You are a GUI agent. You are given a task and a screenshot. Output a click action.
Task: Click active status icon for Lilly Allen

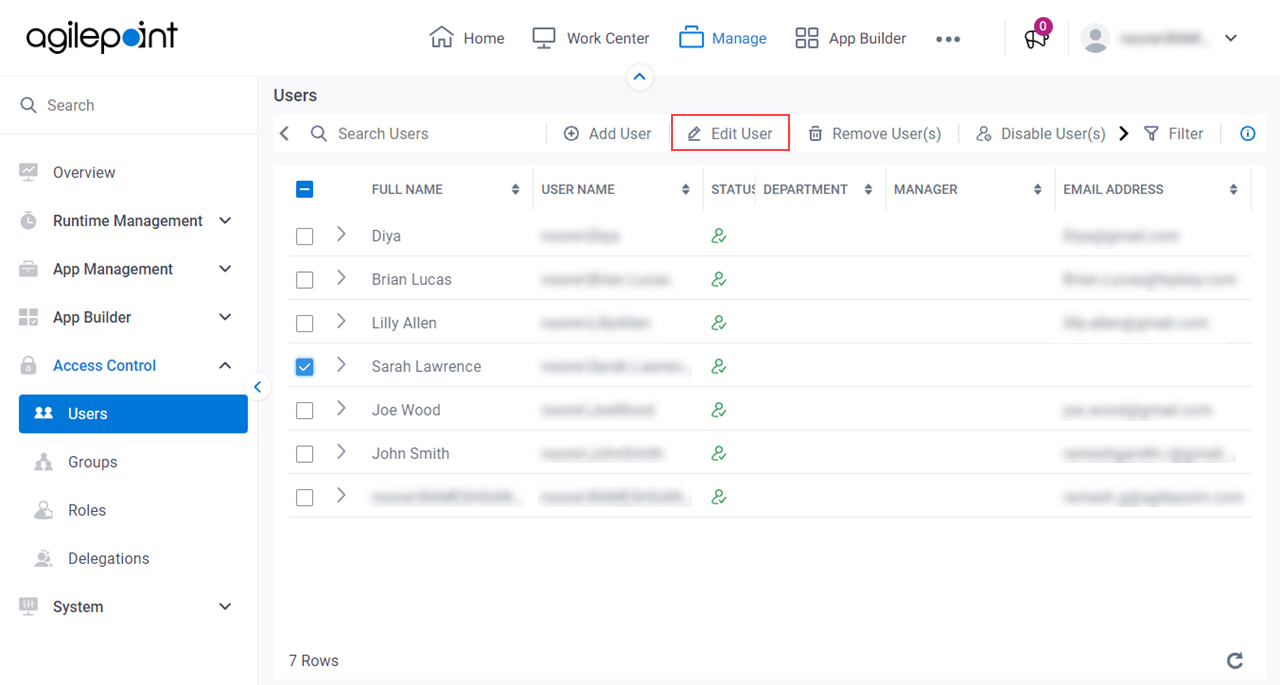click(x=718, y=323)
